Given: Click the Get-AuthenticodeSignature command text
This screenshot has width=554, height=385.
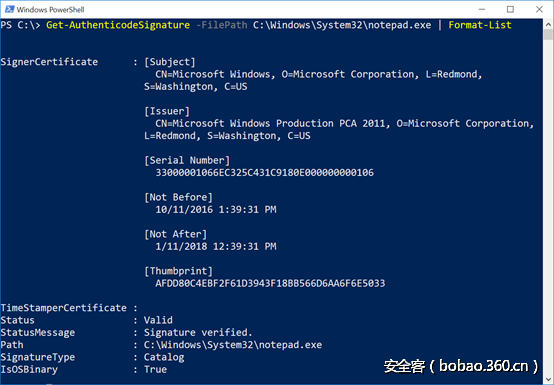Looking at the screenshot, I should click(118, 25).
